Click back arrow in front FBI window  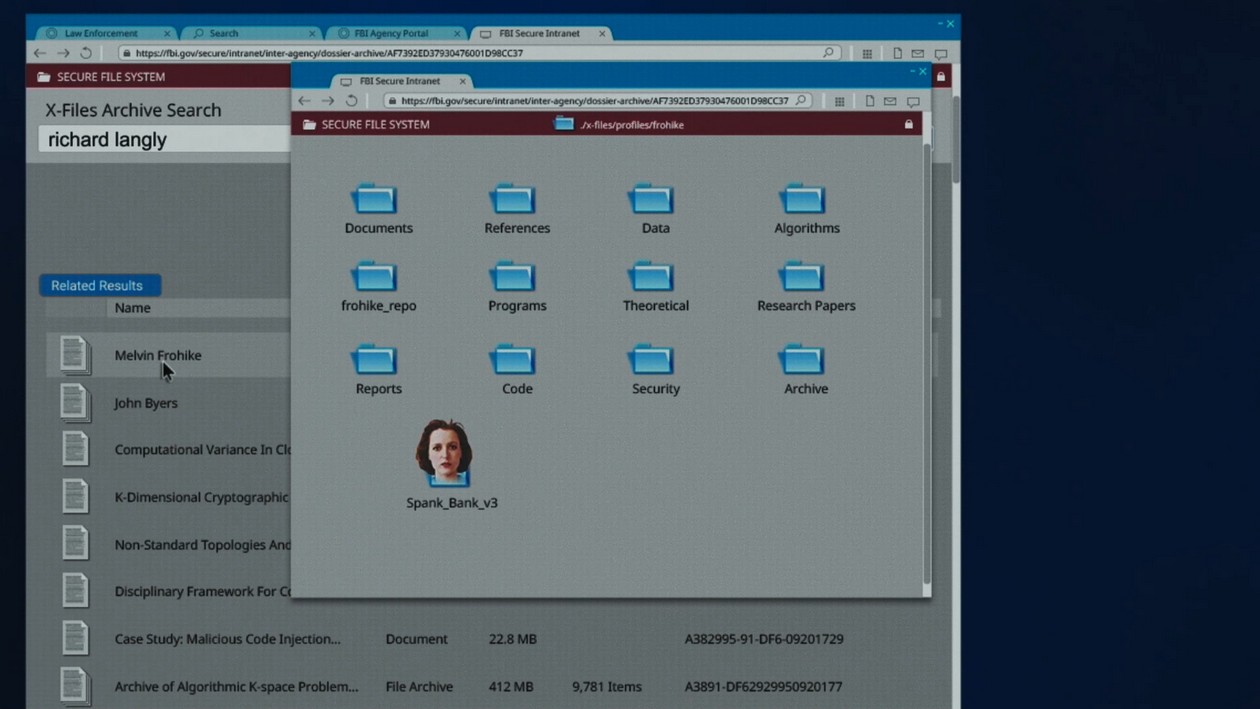tap(305, 101)
